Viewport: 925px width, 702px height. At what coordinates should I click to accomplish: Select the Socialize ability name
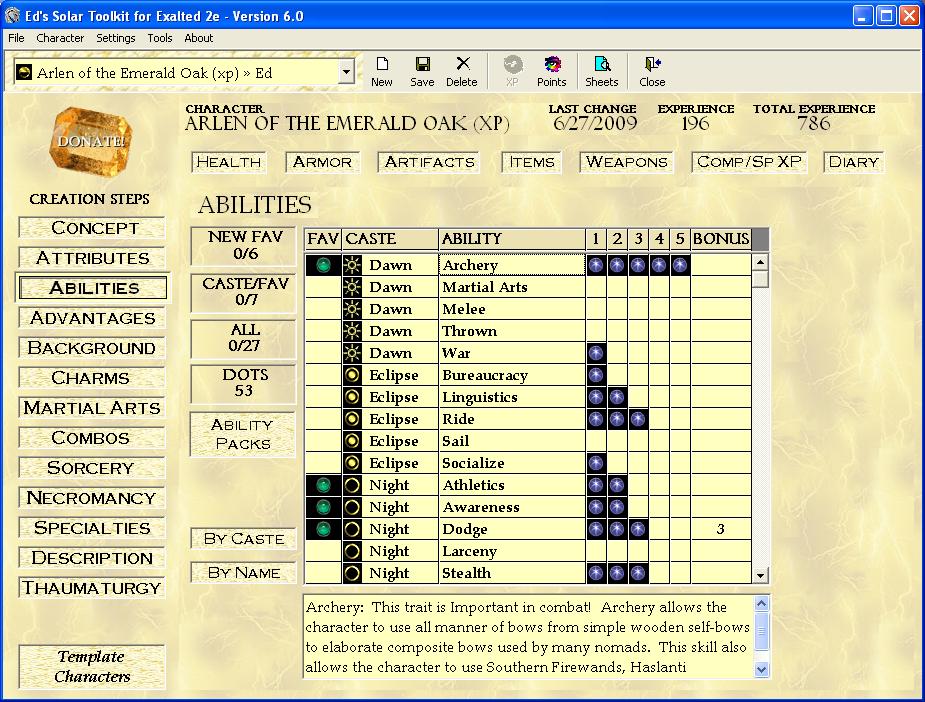click(512, 463)
